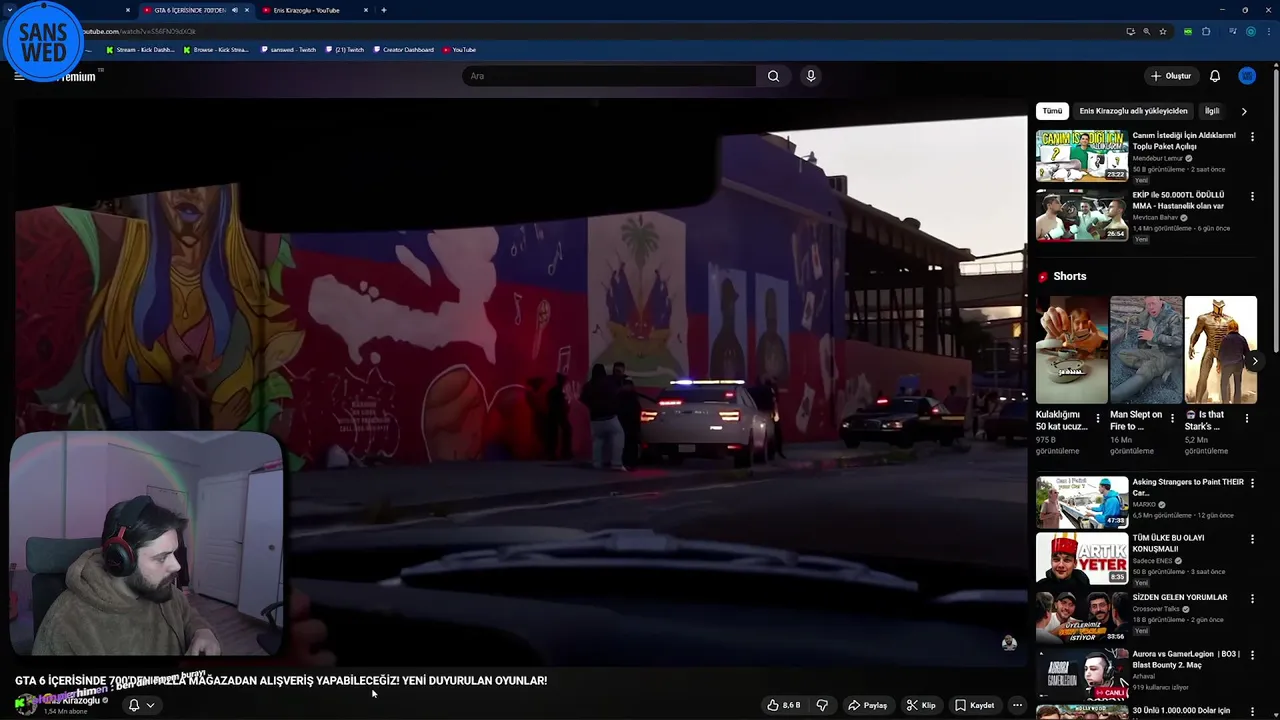Select the İlgili filter chip

[x=1212, y=111]
